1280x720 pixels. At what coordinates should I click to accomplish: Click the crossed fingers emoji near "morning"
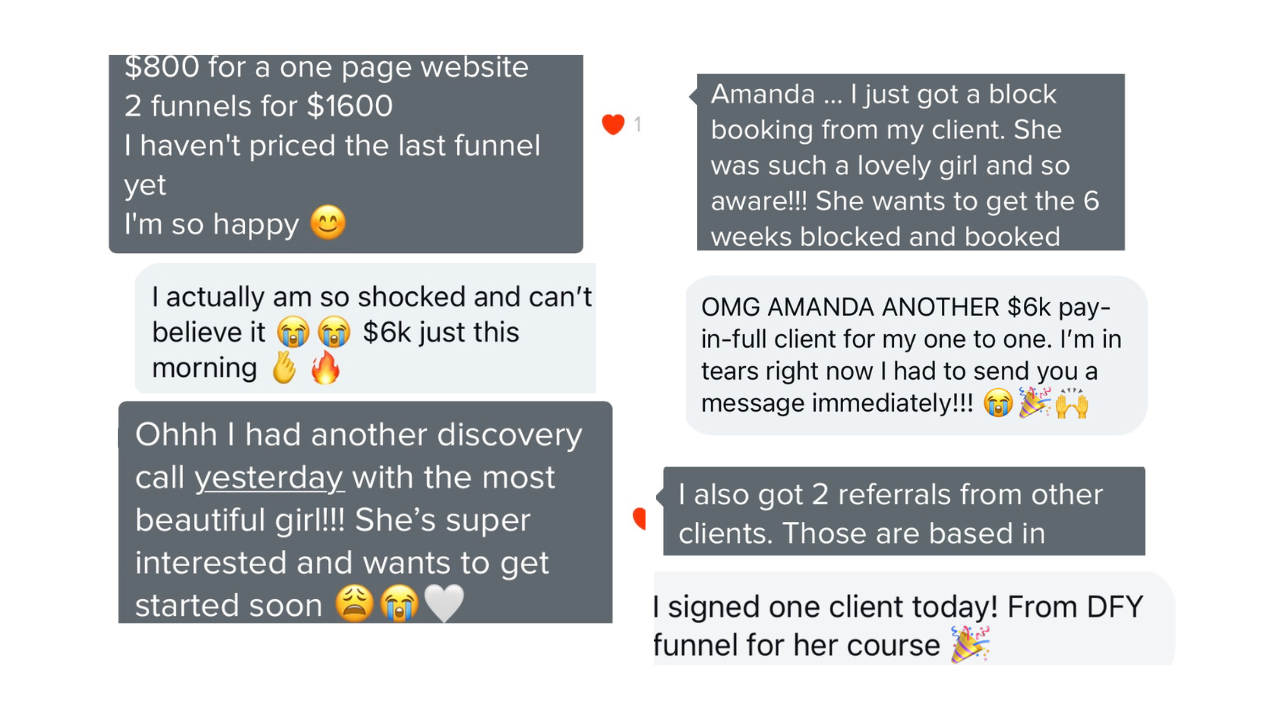click(284, 368)
